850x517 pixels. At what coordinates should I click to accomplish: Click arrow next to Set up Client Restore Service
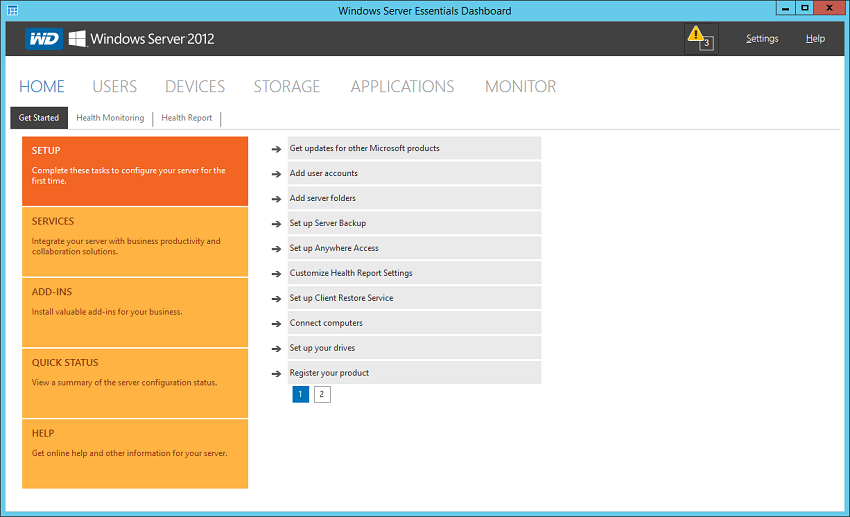pos(276,299)
